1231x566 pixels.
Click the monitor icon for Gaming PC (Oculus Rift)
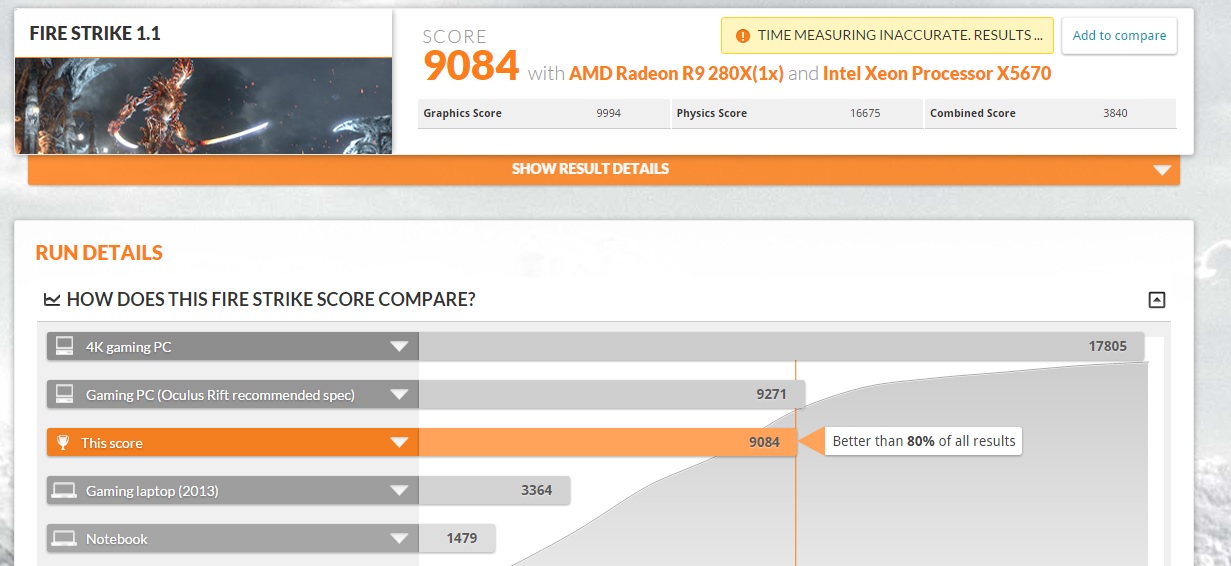pyautogui.click(x=65, y=395)
